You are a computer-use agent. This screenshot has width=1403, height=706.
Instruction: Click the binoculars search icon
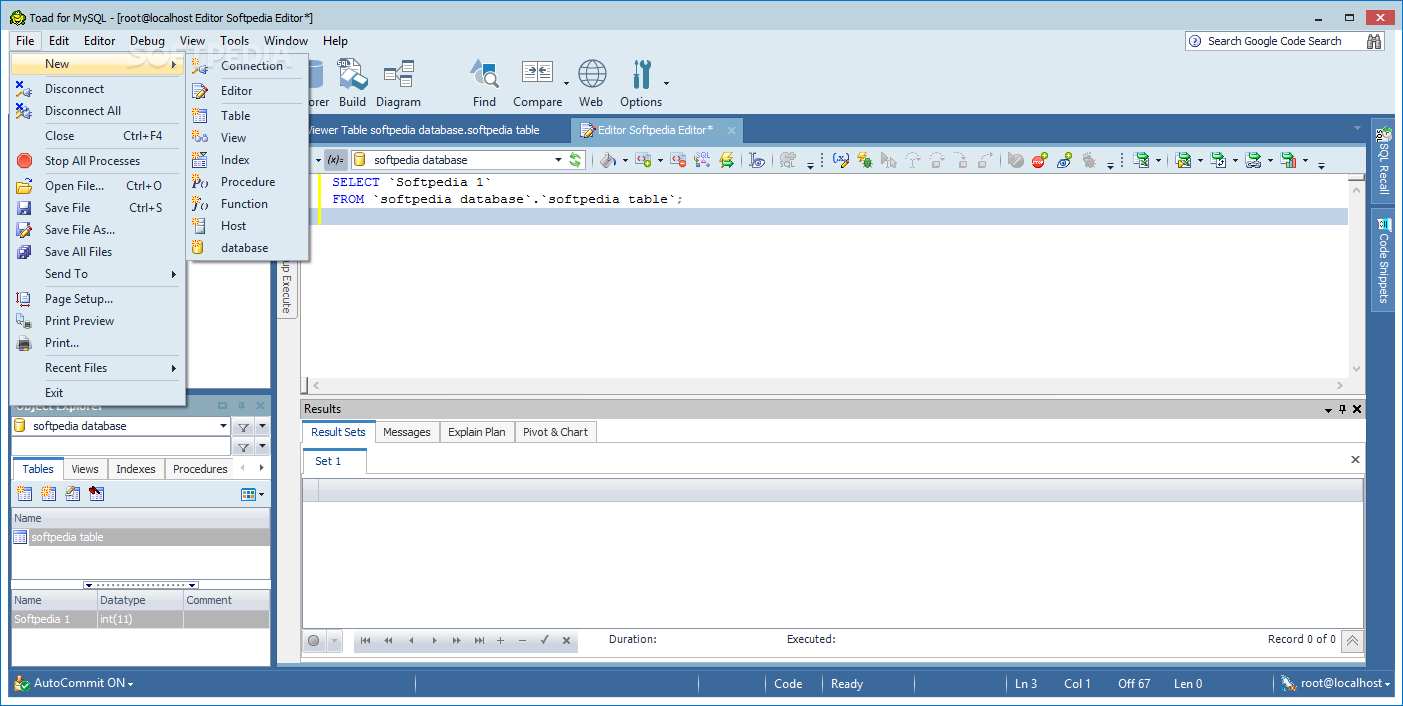click(1374, 41)
